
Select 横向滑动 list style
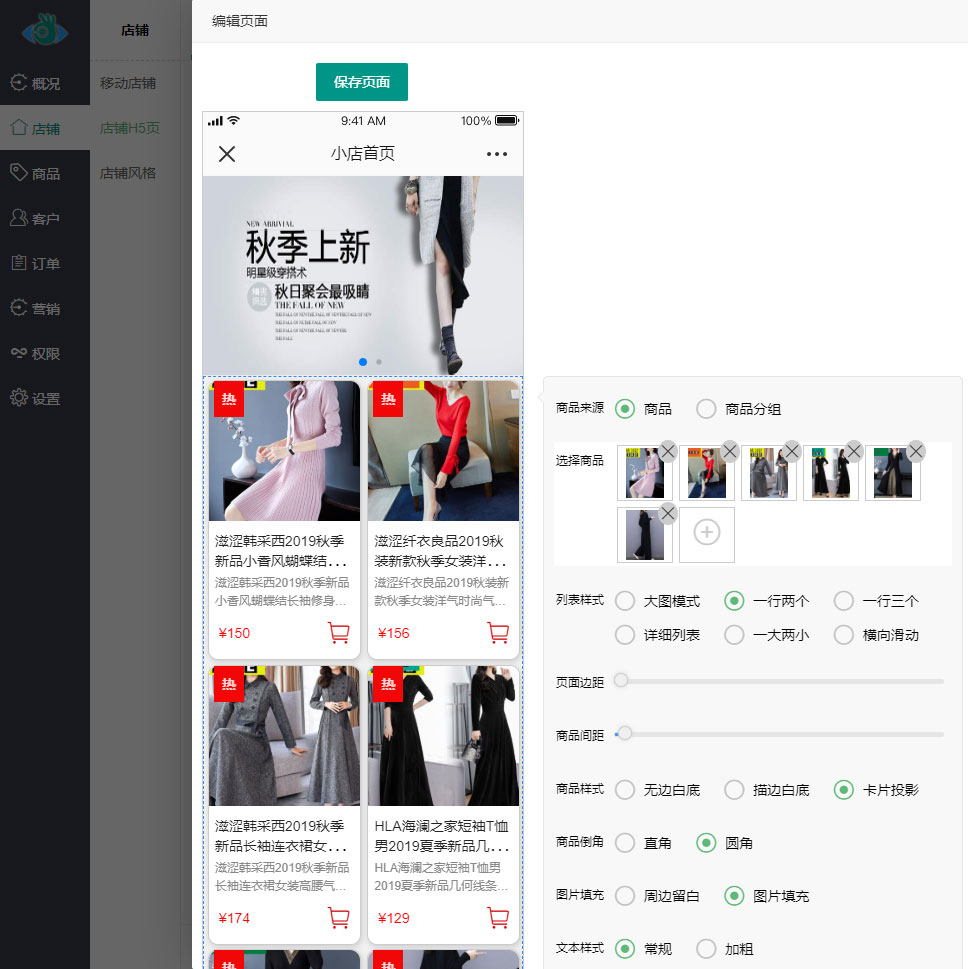[844, 635]
